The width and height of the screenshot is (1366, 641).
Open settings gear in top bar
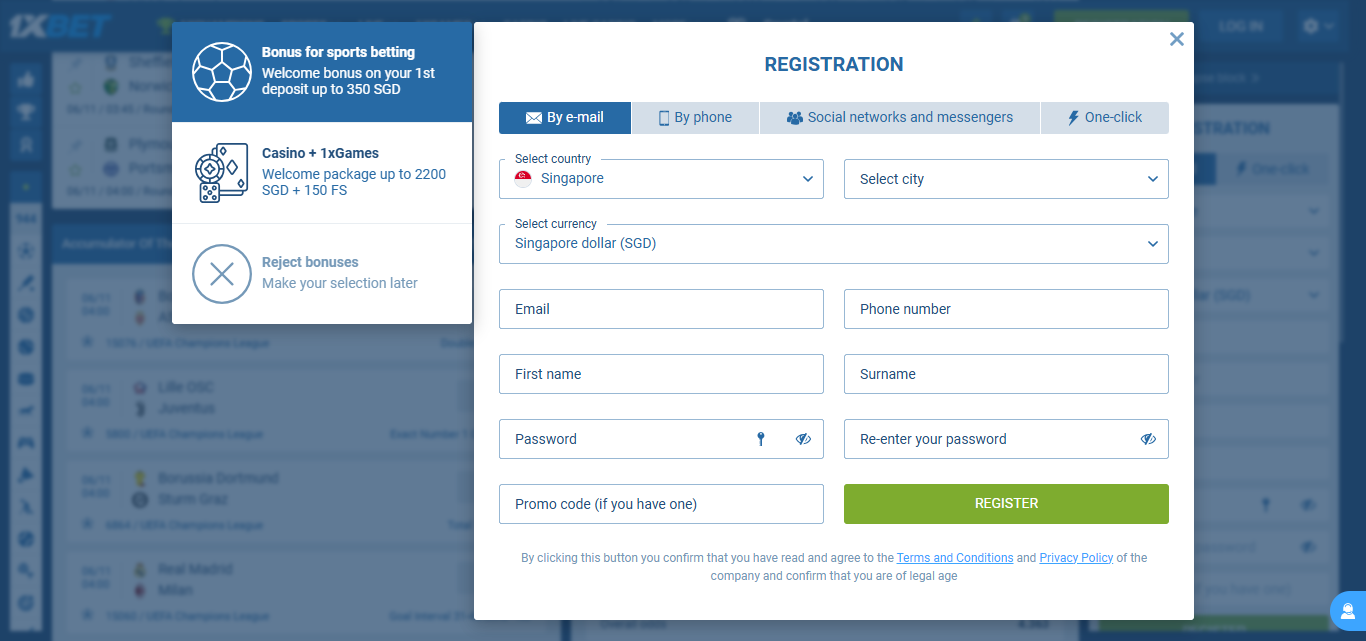coord(1311,27)
